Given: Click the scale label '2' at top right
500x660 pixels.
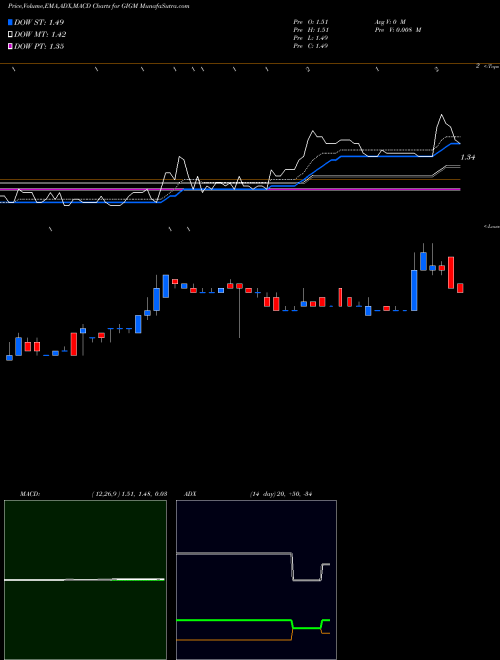Looking at the screenshot, I should pos(478,66).
